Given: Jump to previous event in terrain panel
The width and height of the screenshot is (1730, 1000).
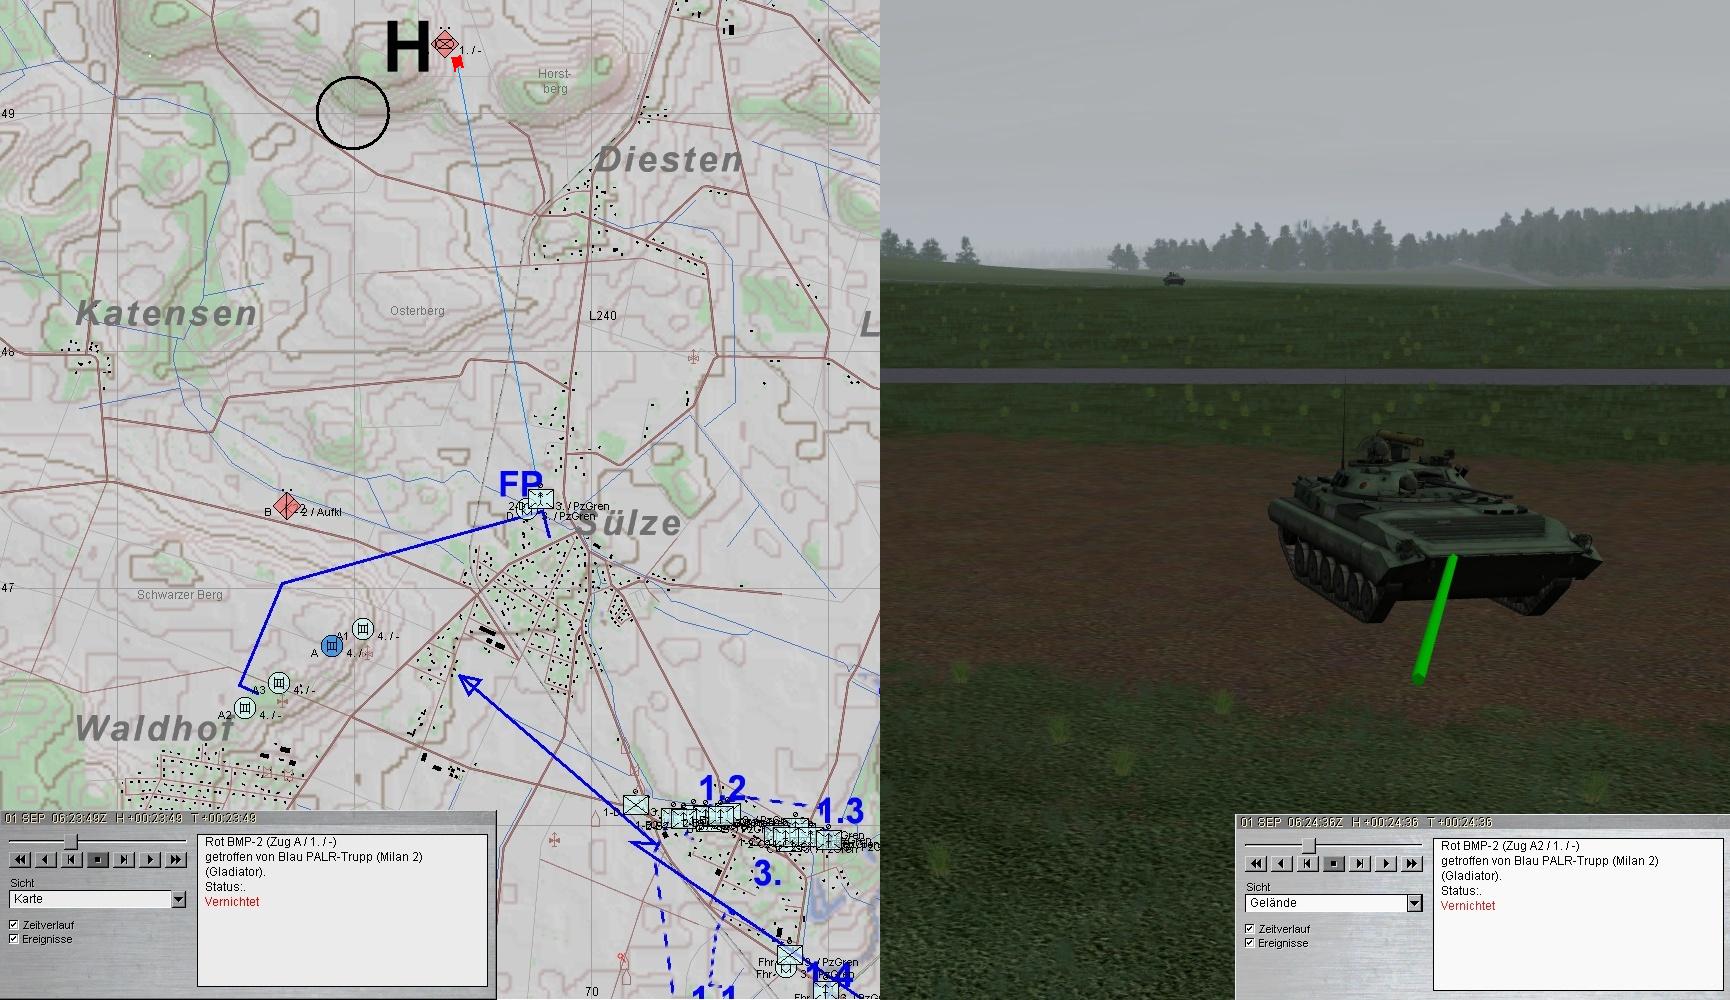Looking at the screenshot, I should pos(1308,863).
